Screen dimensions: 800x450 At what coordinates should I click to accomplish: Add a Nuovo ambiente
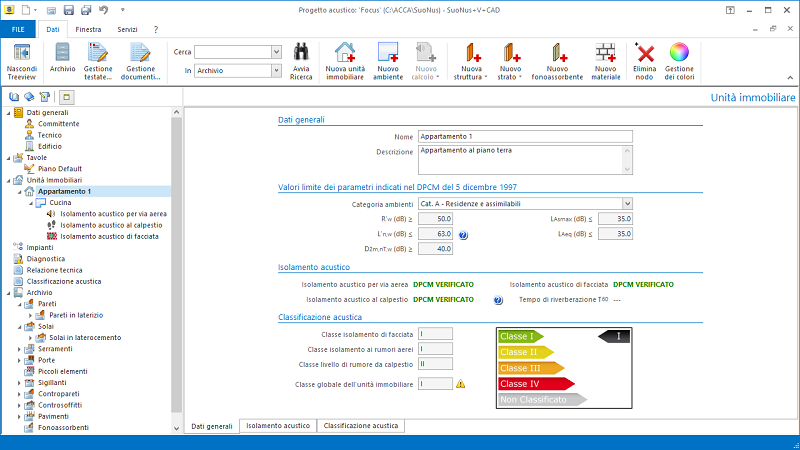click(x=388, y=62)
